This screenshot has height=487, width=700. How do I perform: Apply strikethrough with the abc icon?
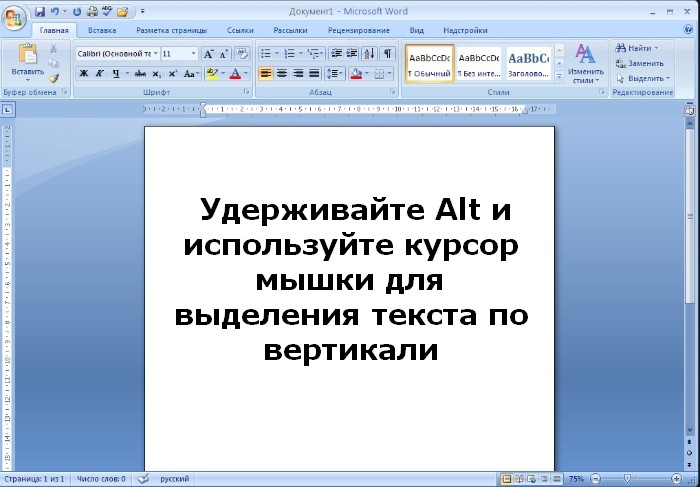click(x=140, y=74)
